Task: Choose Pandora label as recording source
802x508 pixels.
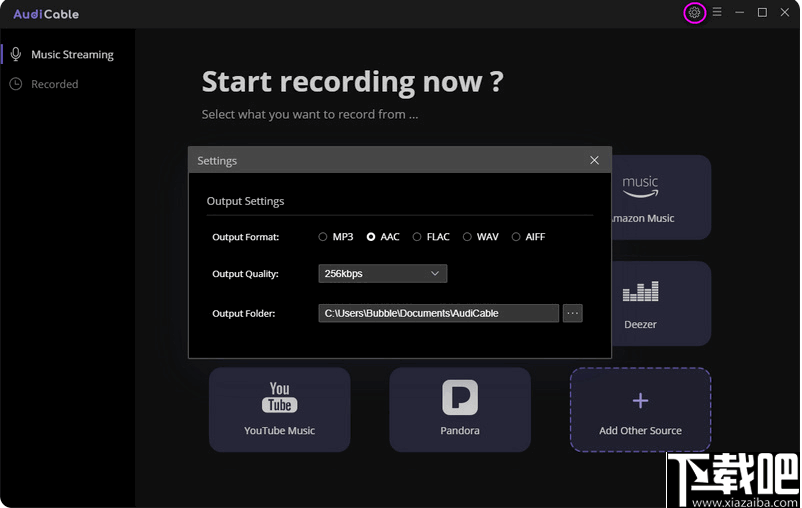Action: point(460,431)
